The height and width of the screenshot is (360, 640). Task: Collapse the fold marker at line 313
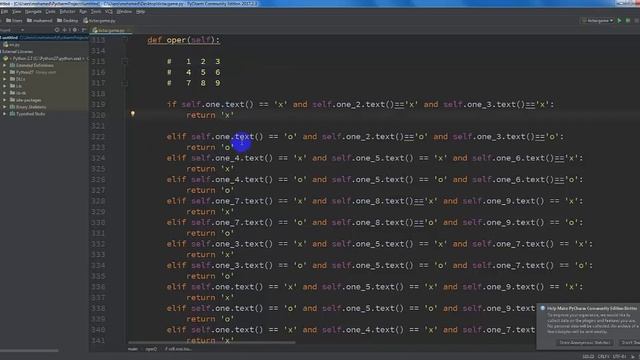pos(125,40)
